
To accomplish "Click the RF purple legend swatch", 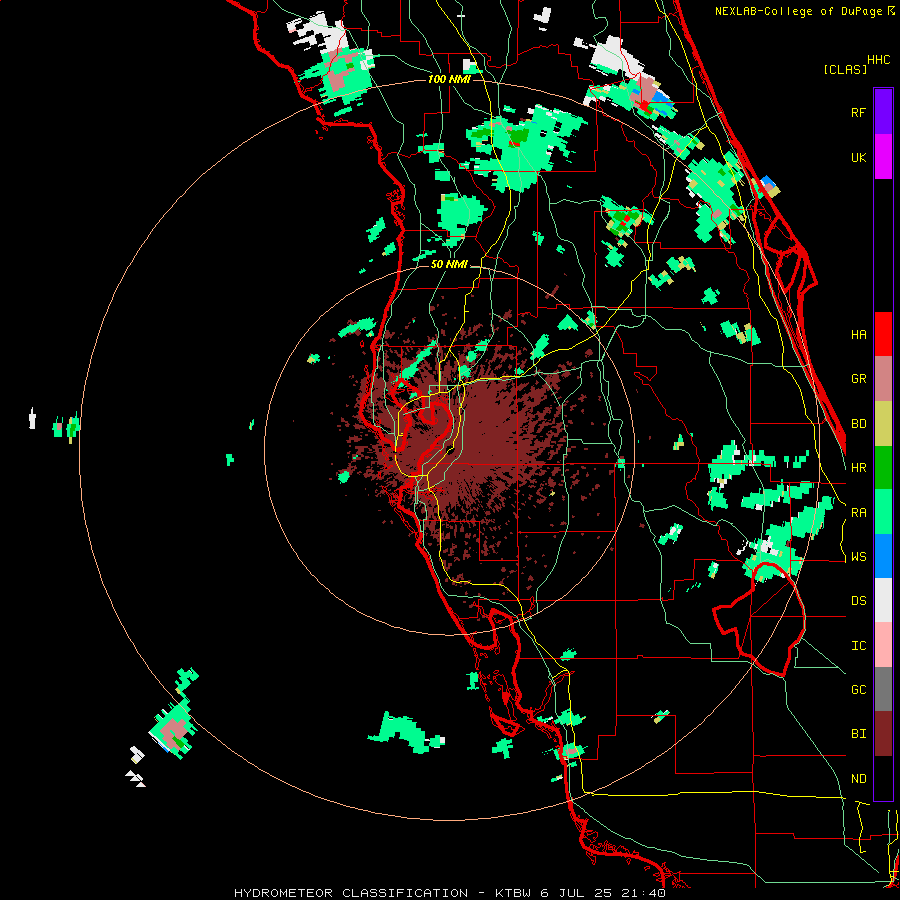I will click(883, 112).
